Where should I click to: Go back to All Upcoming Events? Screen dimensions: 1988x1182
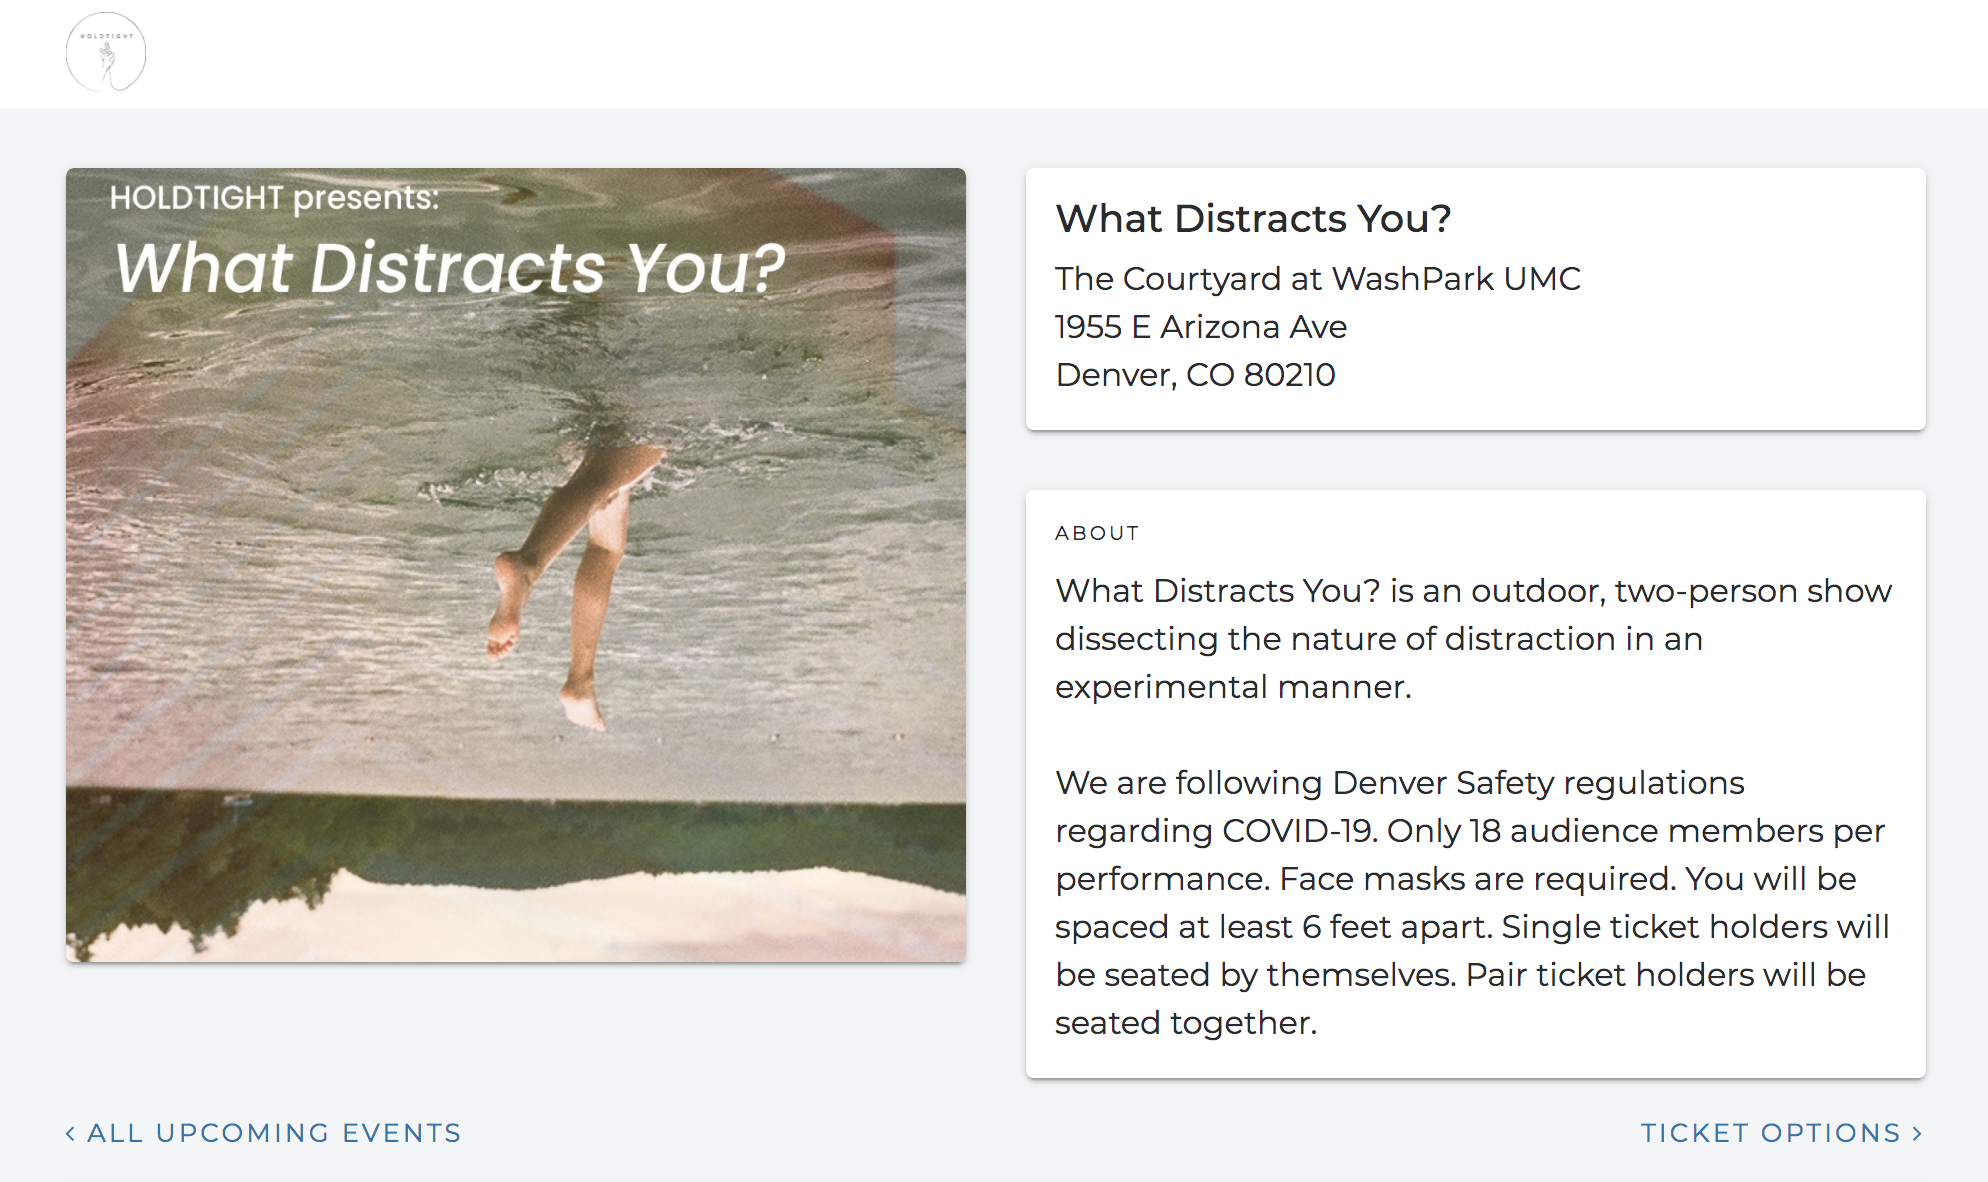coord(273,1133)
